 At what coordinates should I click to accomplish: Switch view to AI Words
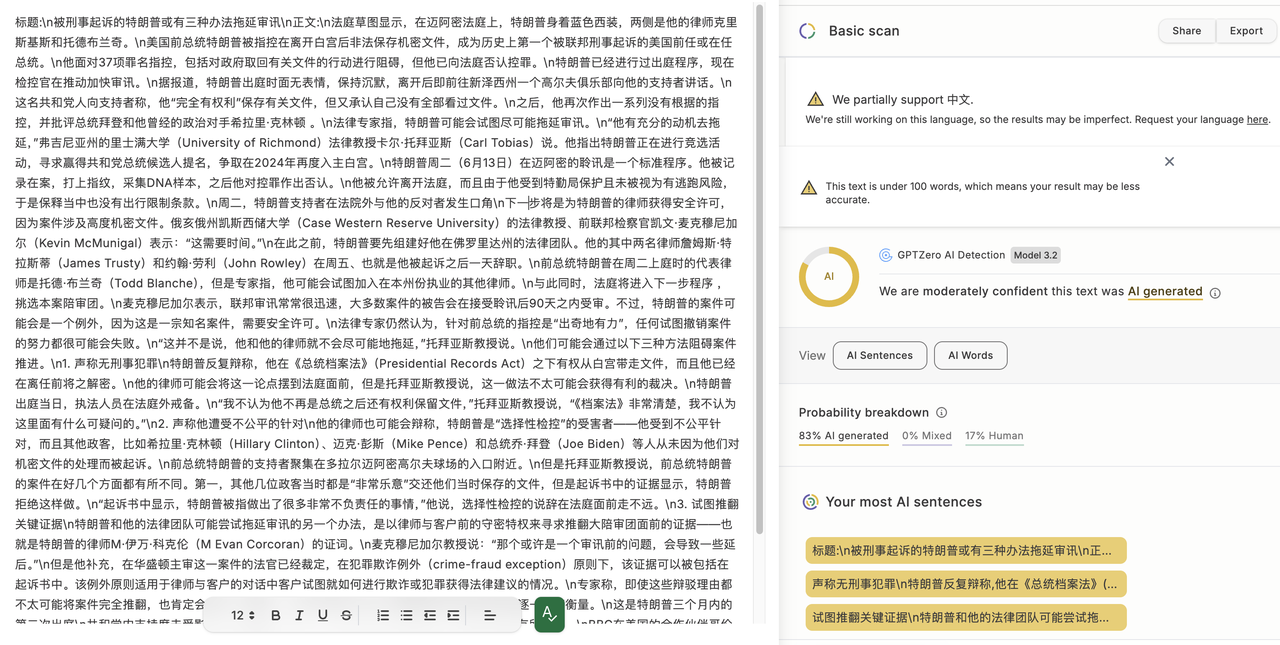[970, 355]
